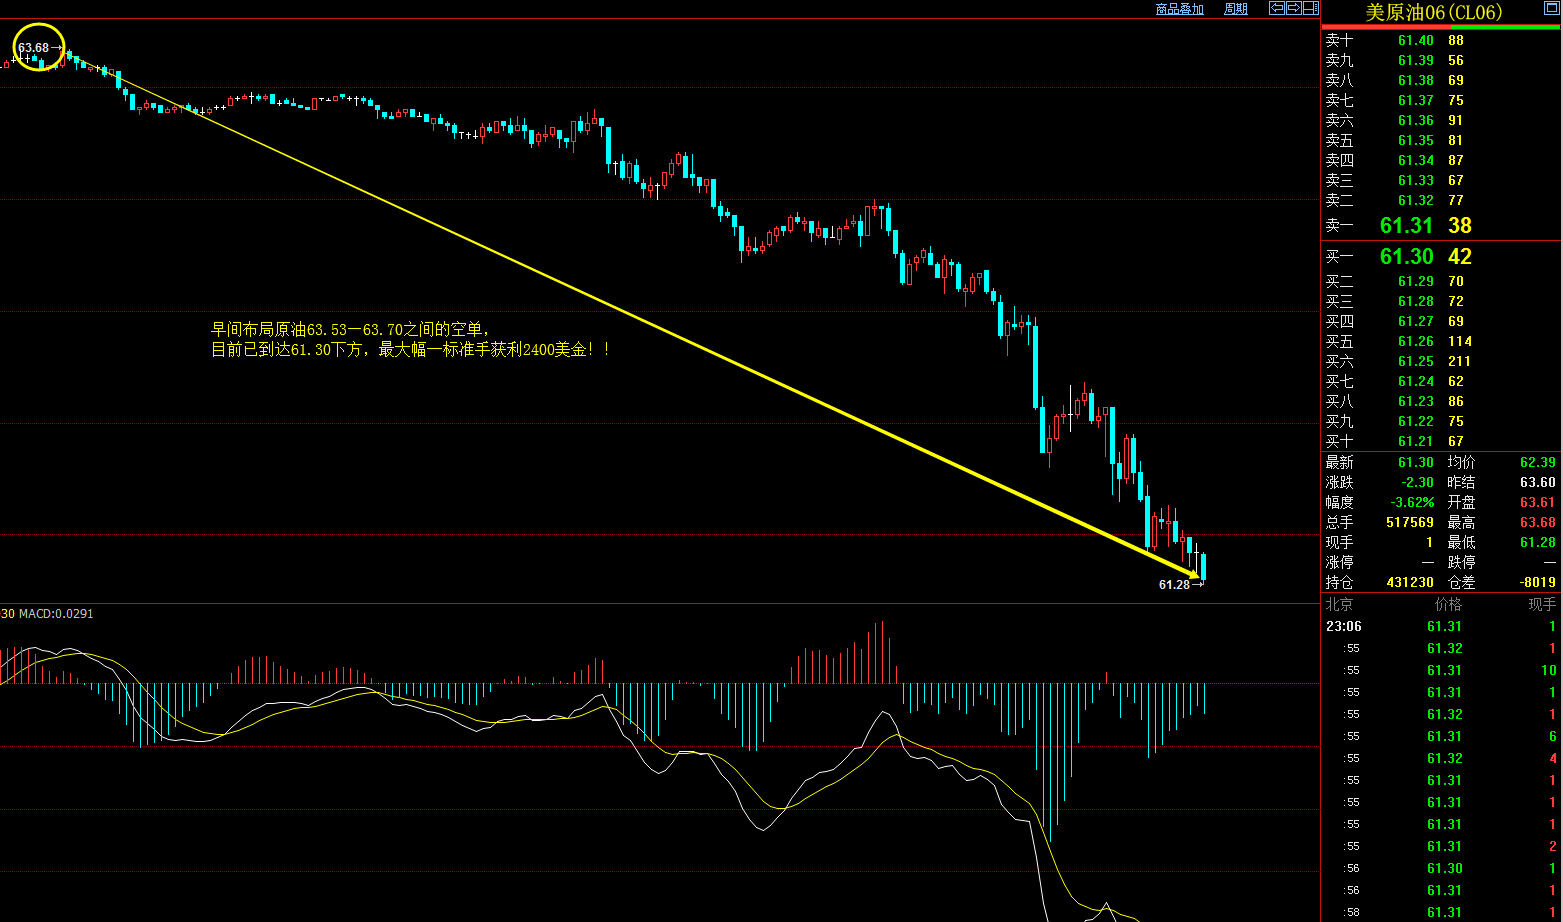
Task: Open the 商品叠加 overlay link
Action: point(1180,9)
